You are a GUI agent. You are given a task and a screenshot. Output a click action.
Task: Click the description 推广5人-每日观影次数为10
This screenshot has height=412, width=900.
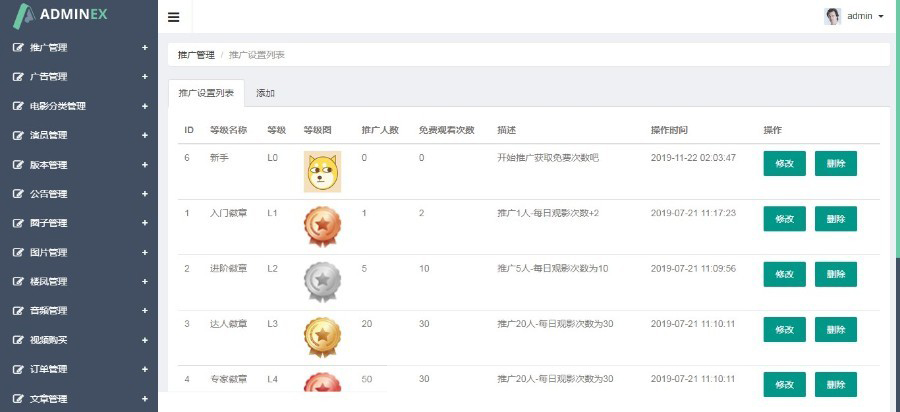pos(553,269)
